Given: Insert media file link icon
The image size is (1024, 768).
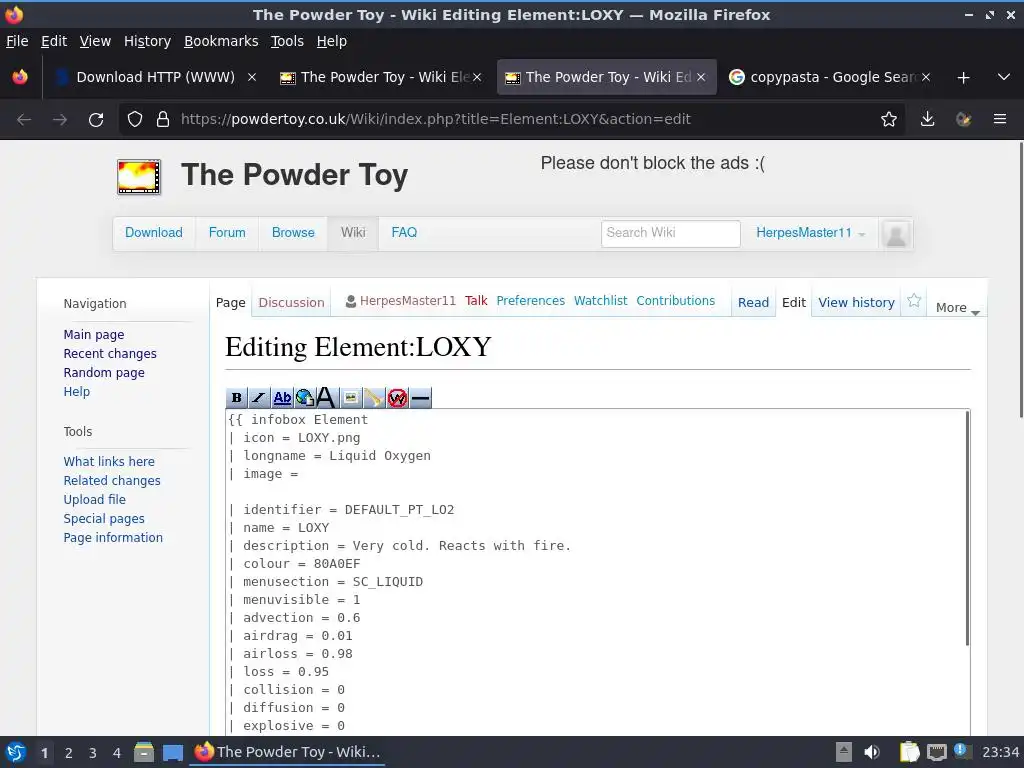Looking at the screenshot, I should (x=373, y=397).
